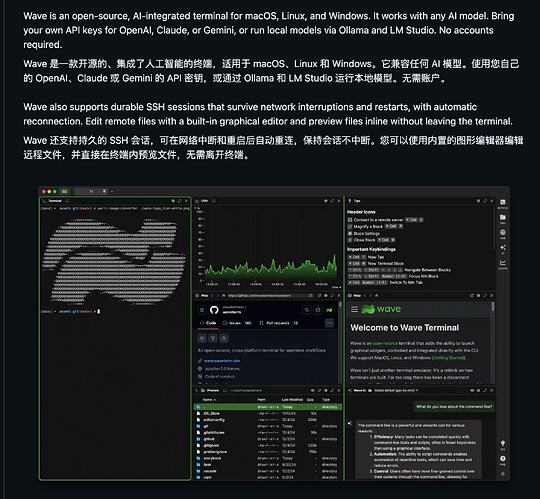Go back in the Preview file browser

point(197,390)
